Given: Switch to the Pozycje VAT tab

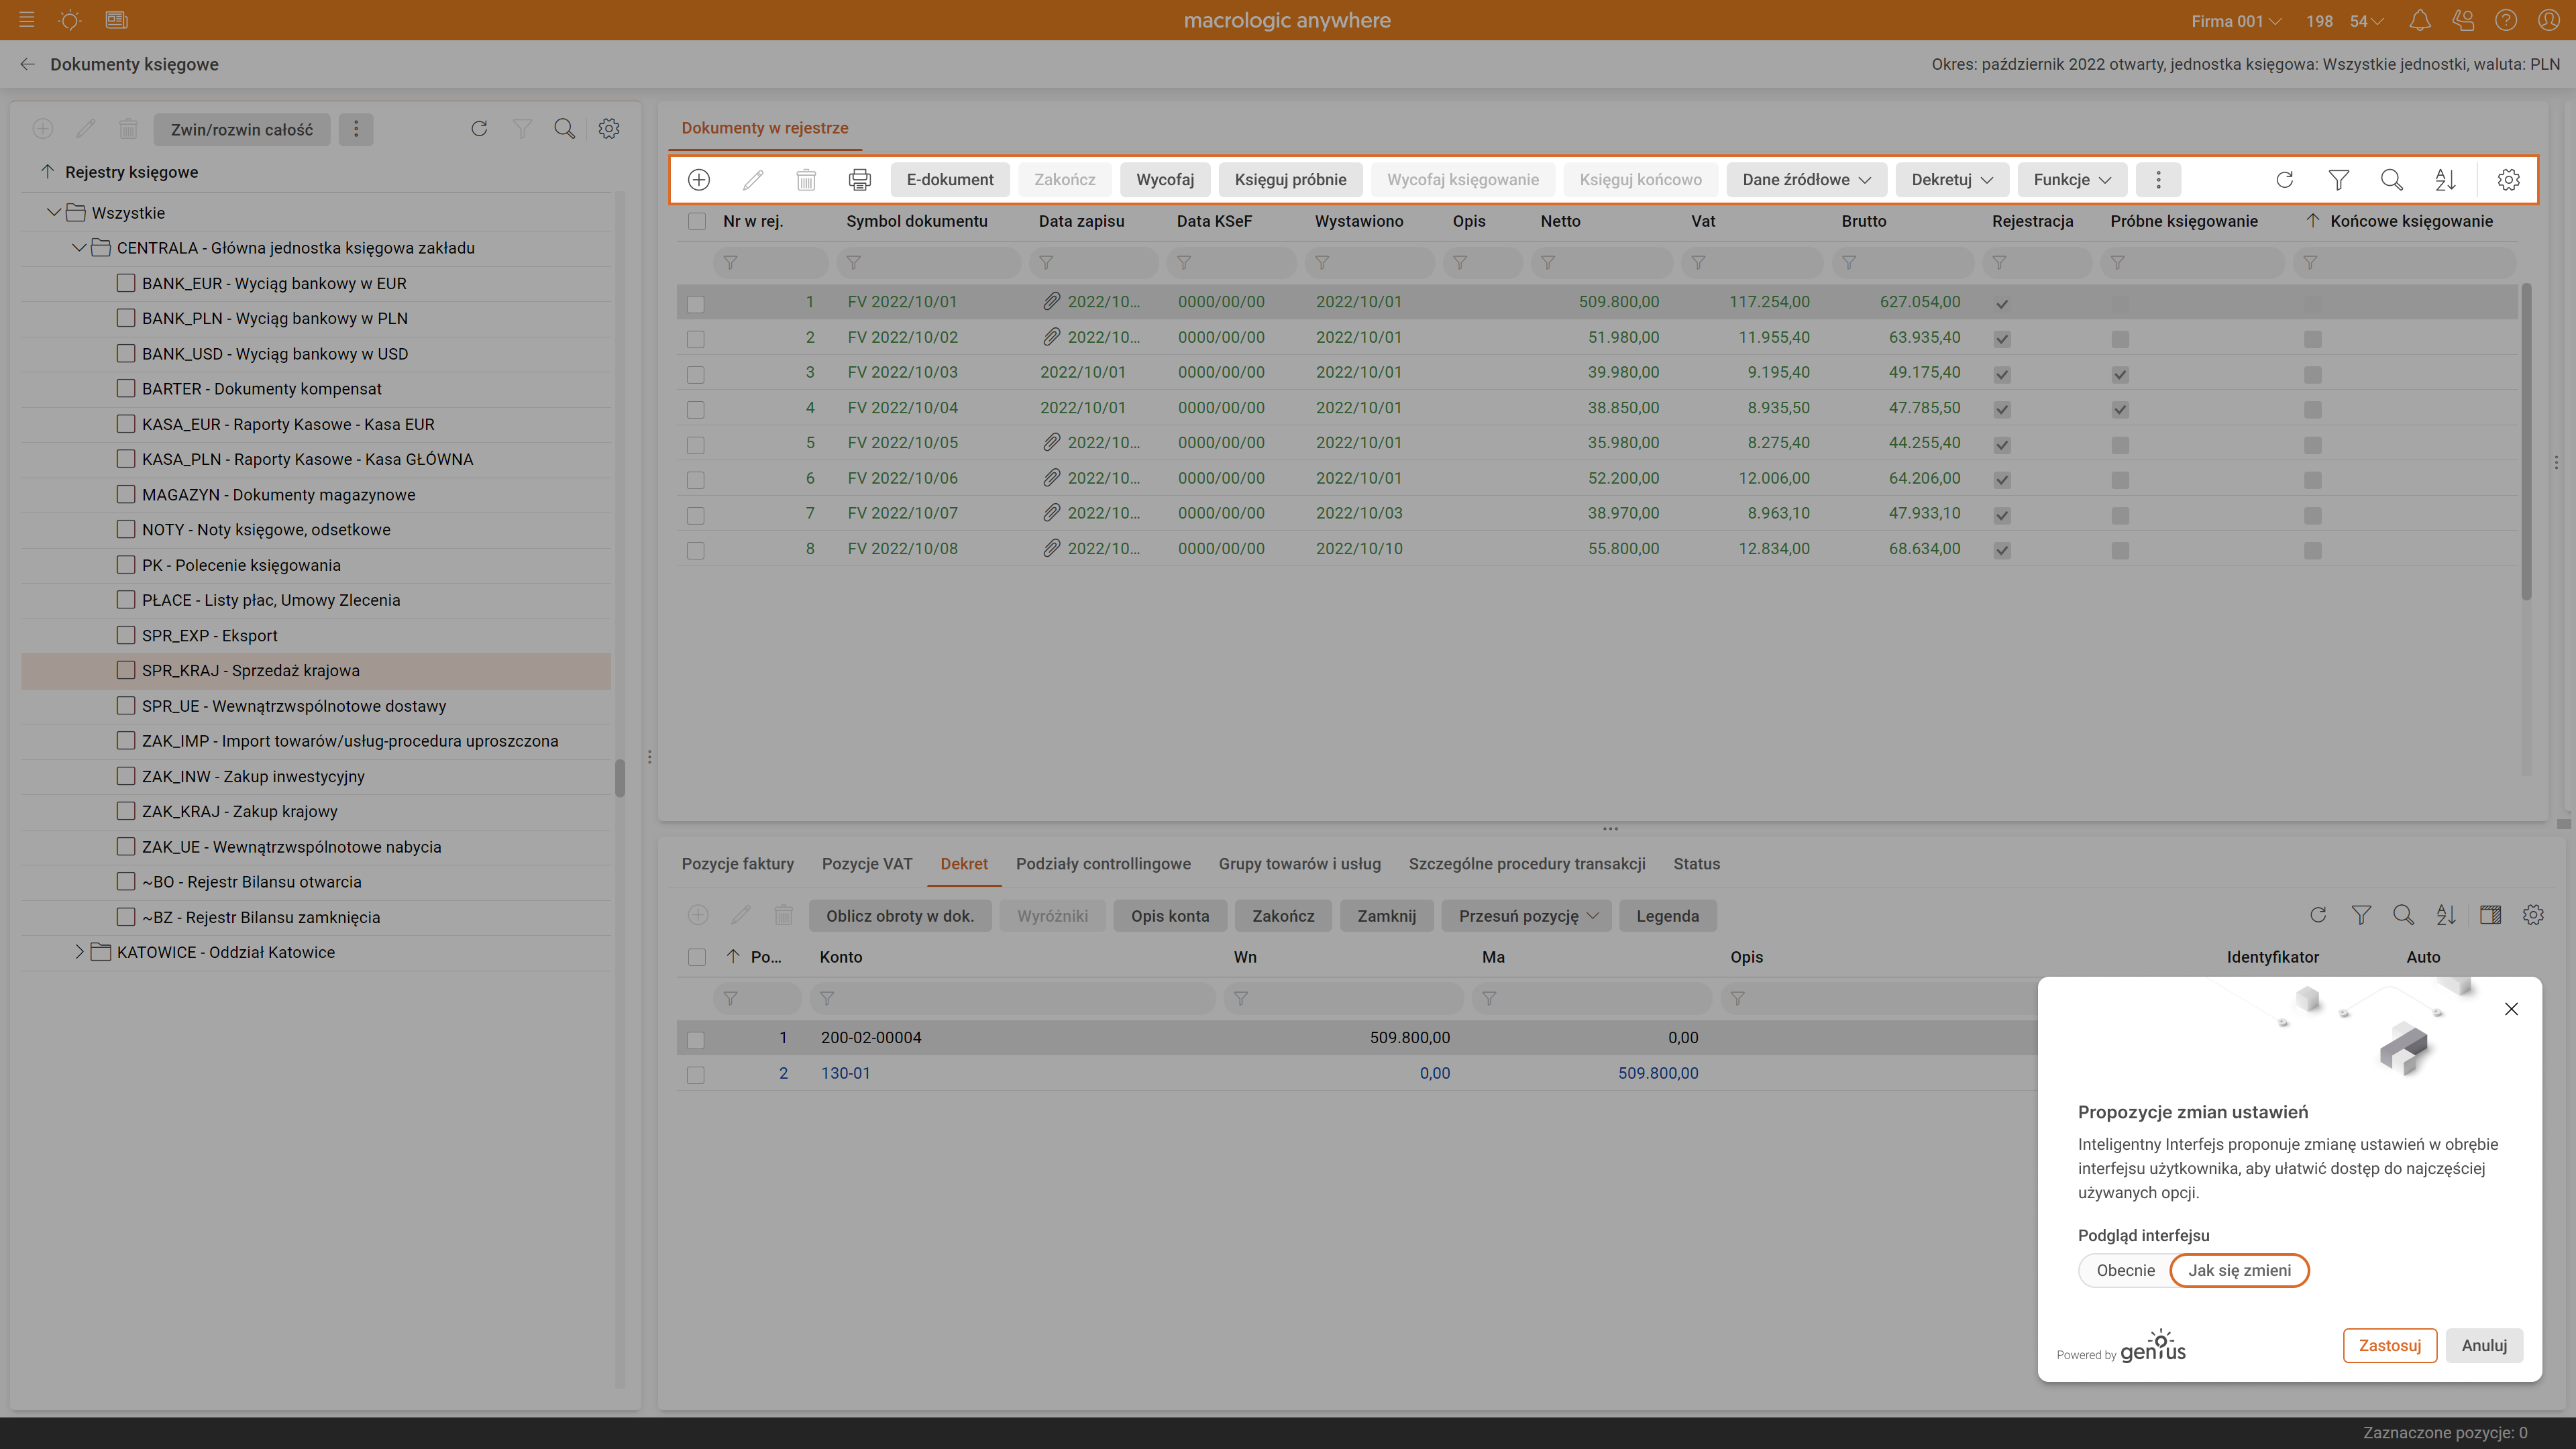Looking at the screenshot, I should [867, 864].
